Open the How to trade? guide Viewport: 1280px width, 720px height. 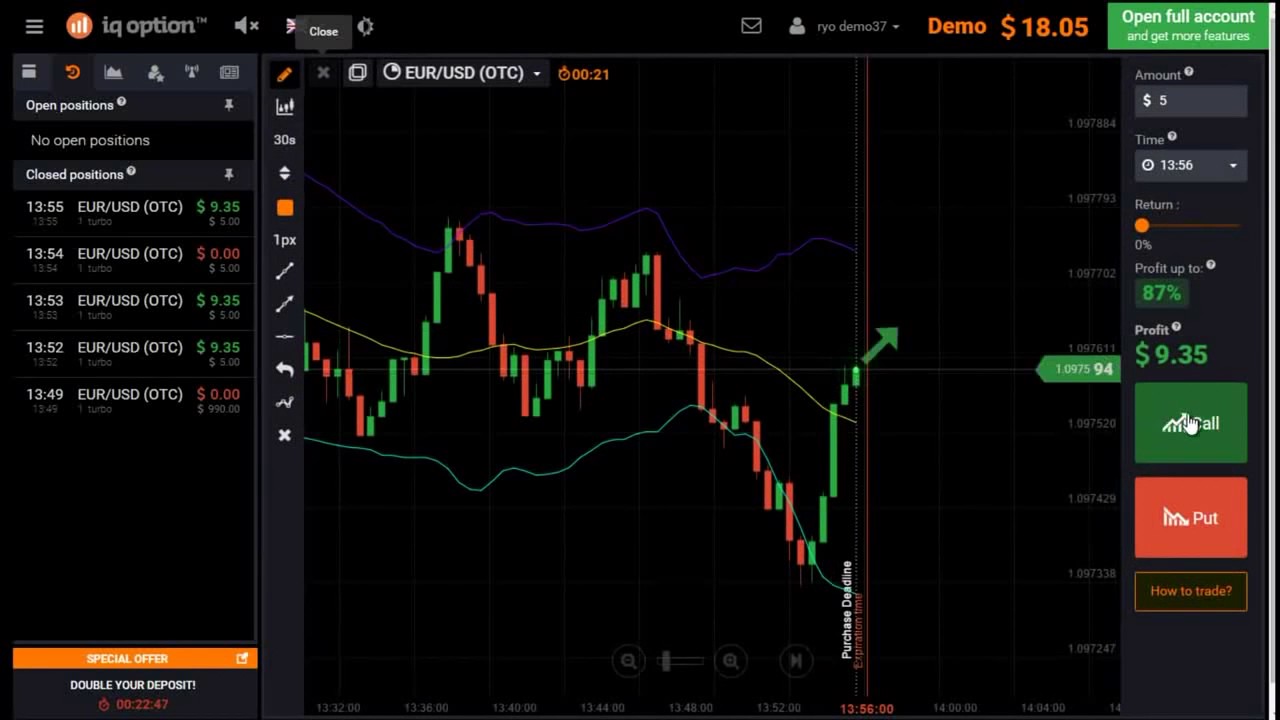pyautogui.click(x=1191, y=591)
